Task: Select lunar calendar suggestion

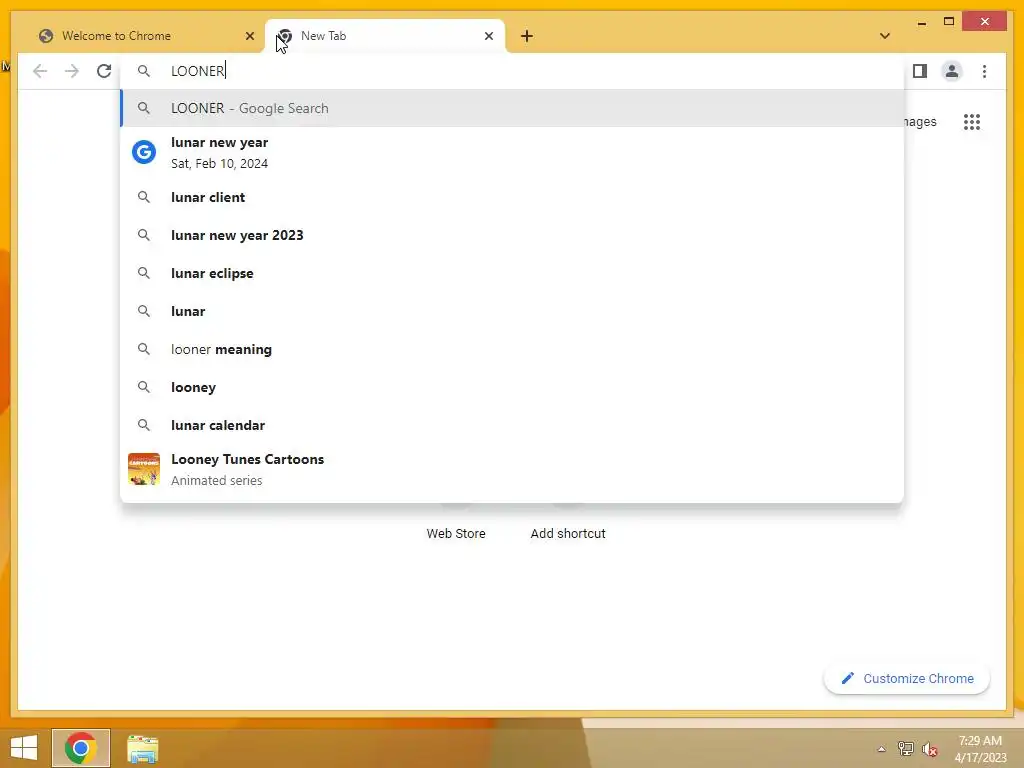Action: (512, 425)
